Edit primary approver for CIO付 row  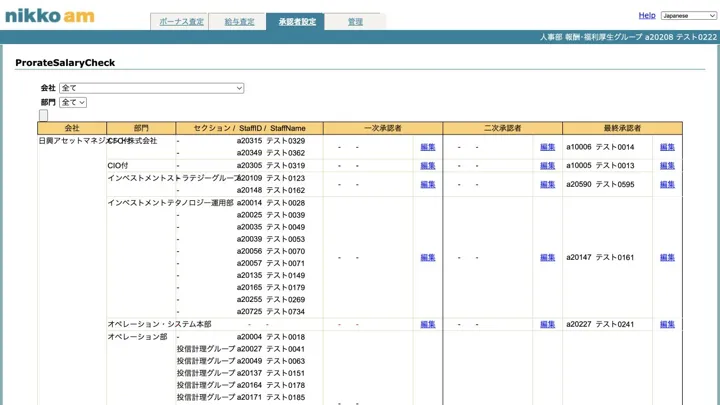pyautogui.click(x=428, y=165)
